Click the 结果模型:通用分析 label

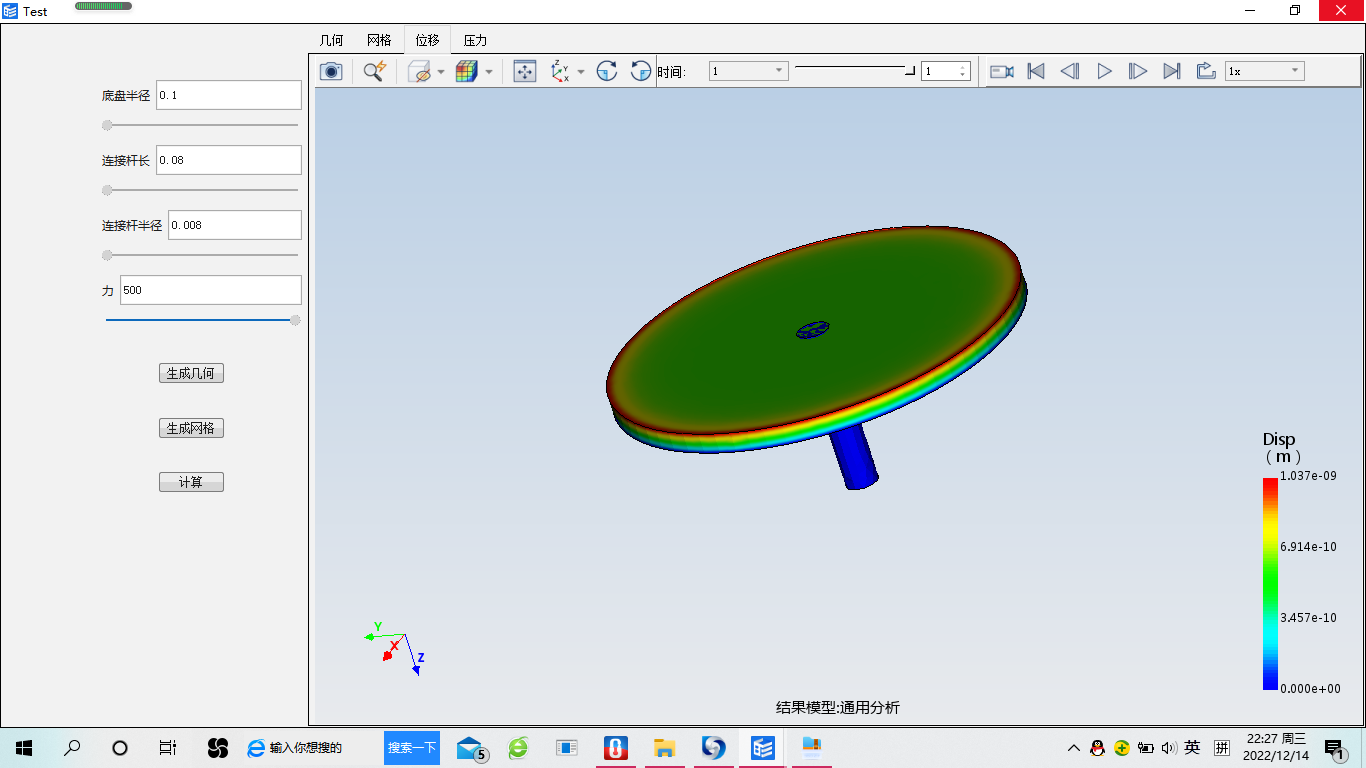[x=838, y=708]
